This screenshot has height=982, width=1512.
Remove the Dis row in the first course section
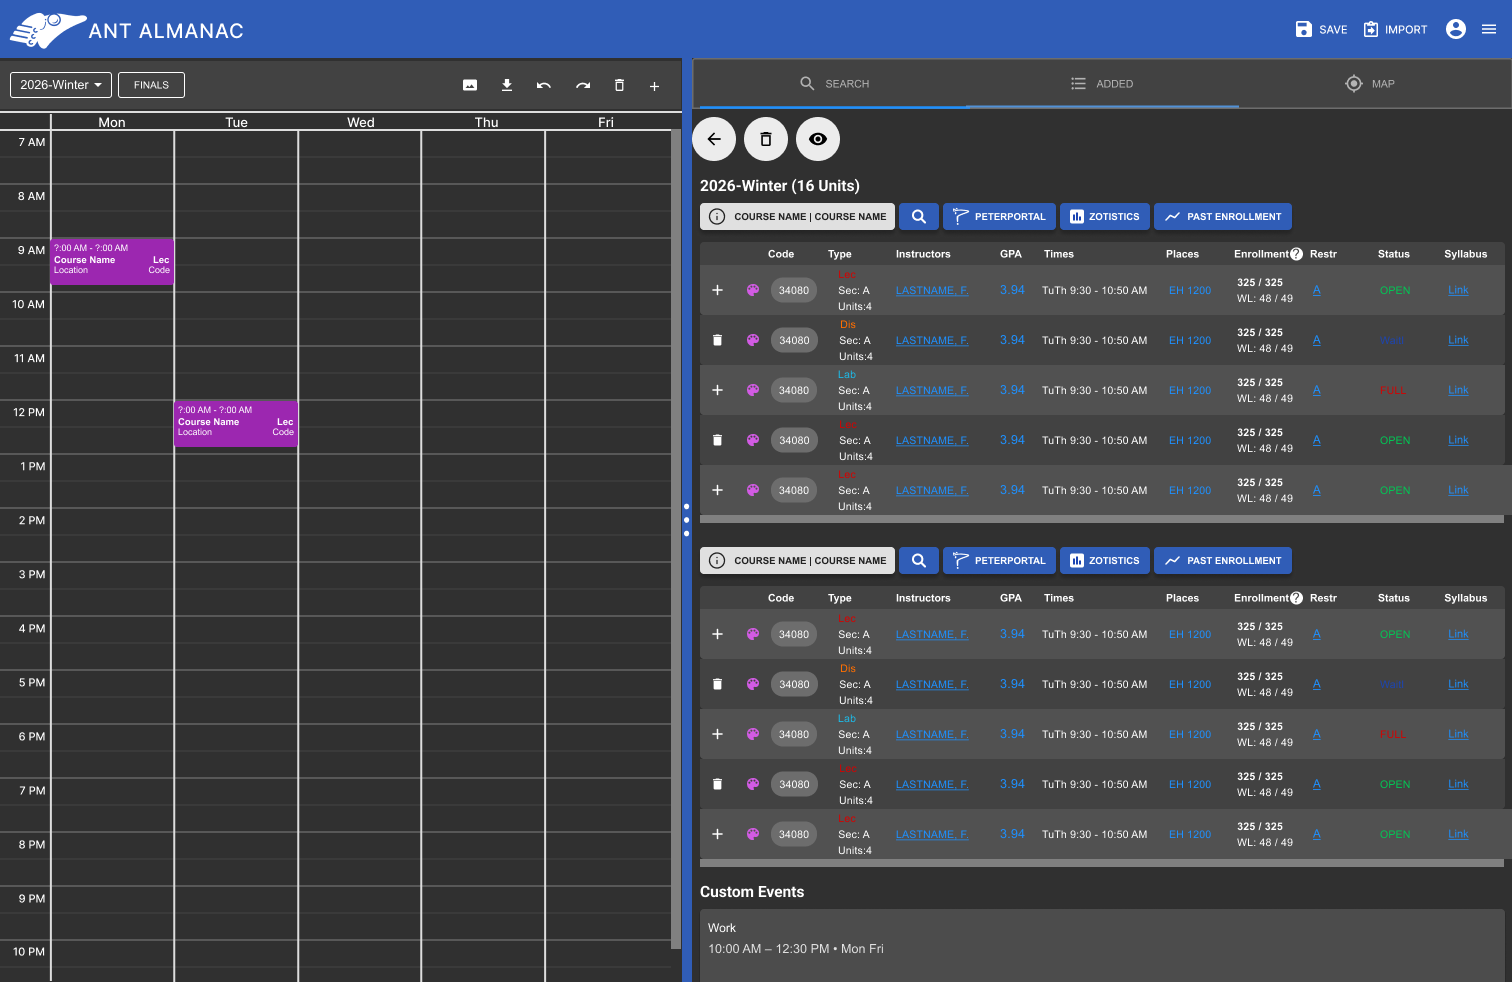click(717, 340)
